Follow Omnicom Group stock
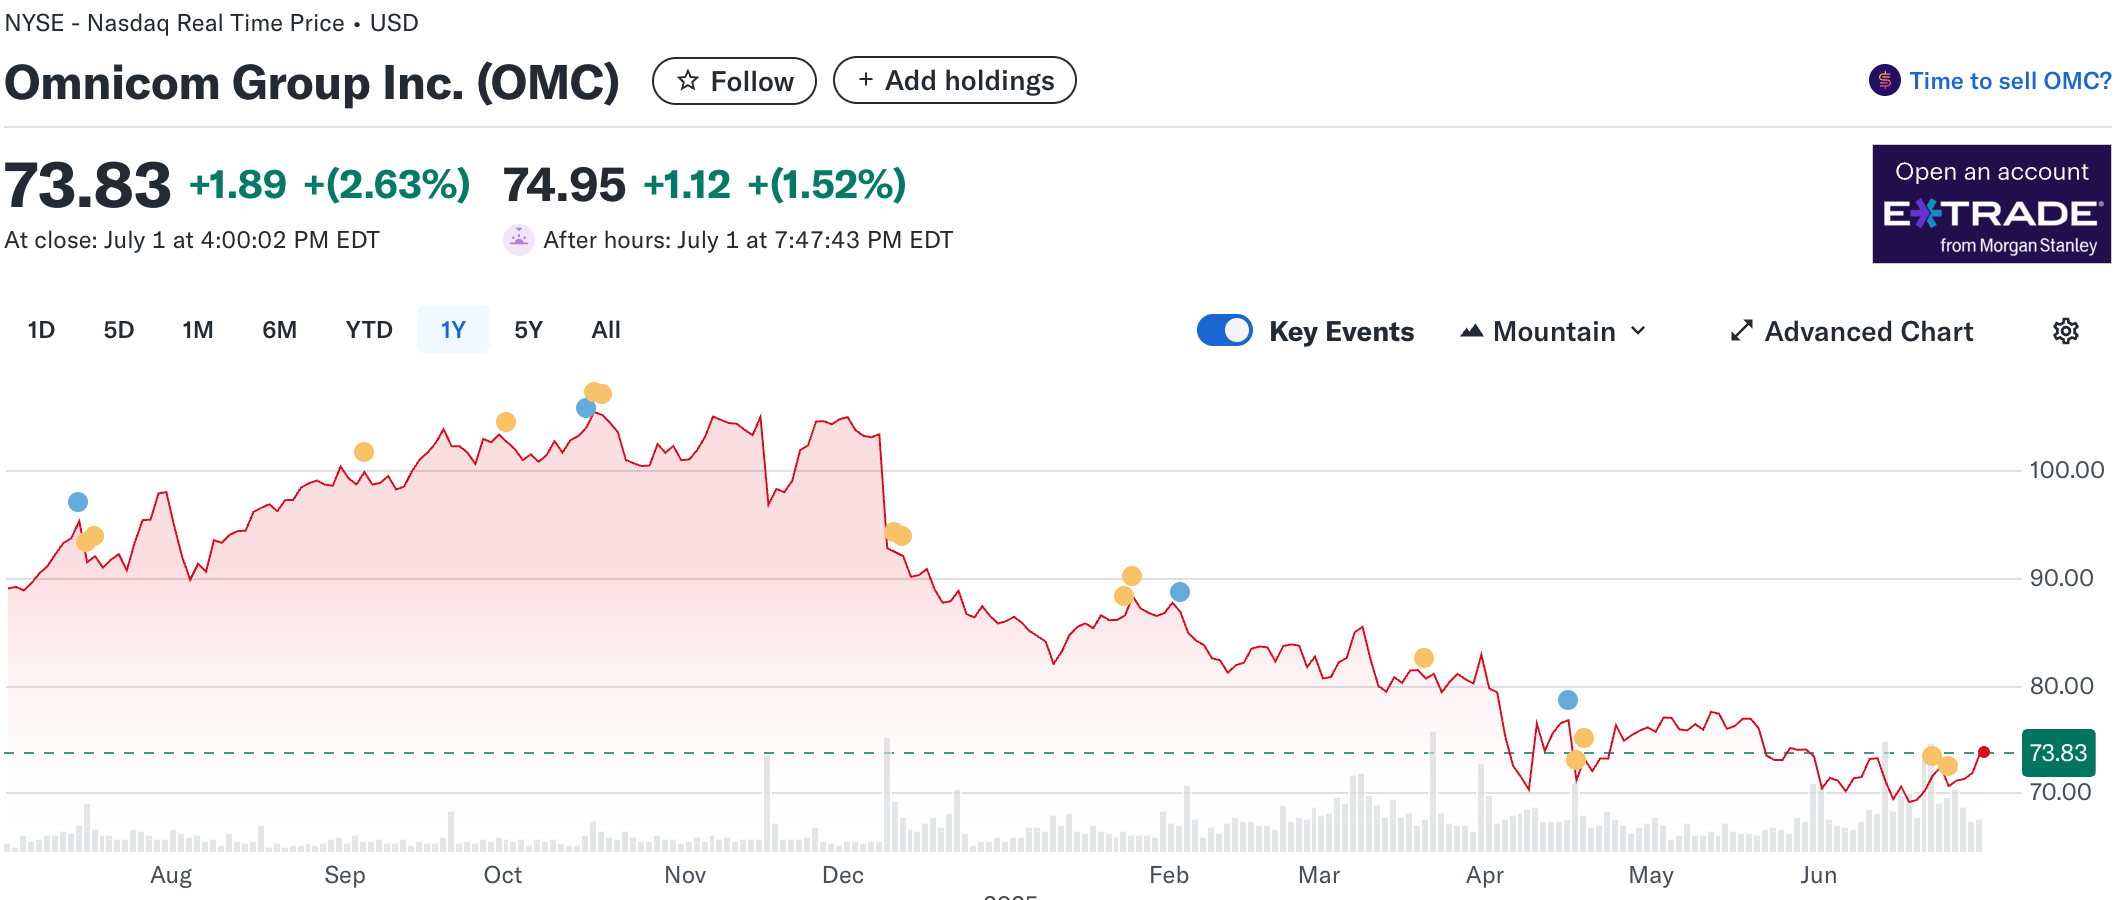The height and width of the screenshot is (900, 2124). (x=734, y=81)
